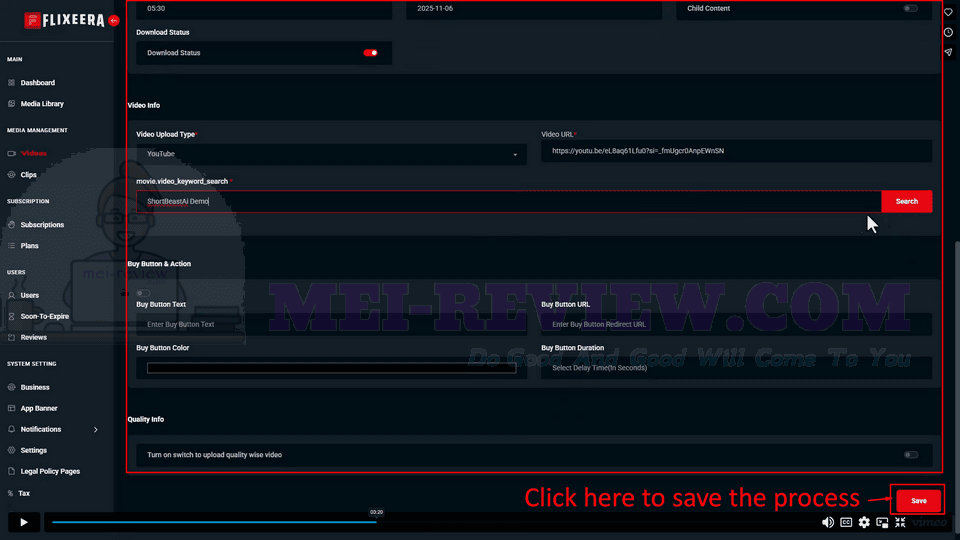Mute the video volume icon
The height and width of the screenshot is (540, 960).
point(828,522)
